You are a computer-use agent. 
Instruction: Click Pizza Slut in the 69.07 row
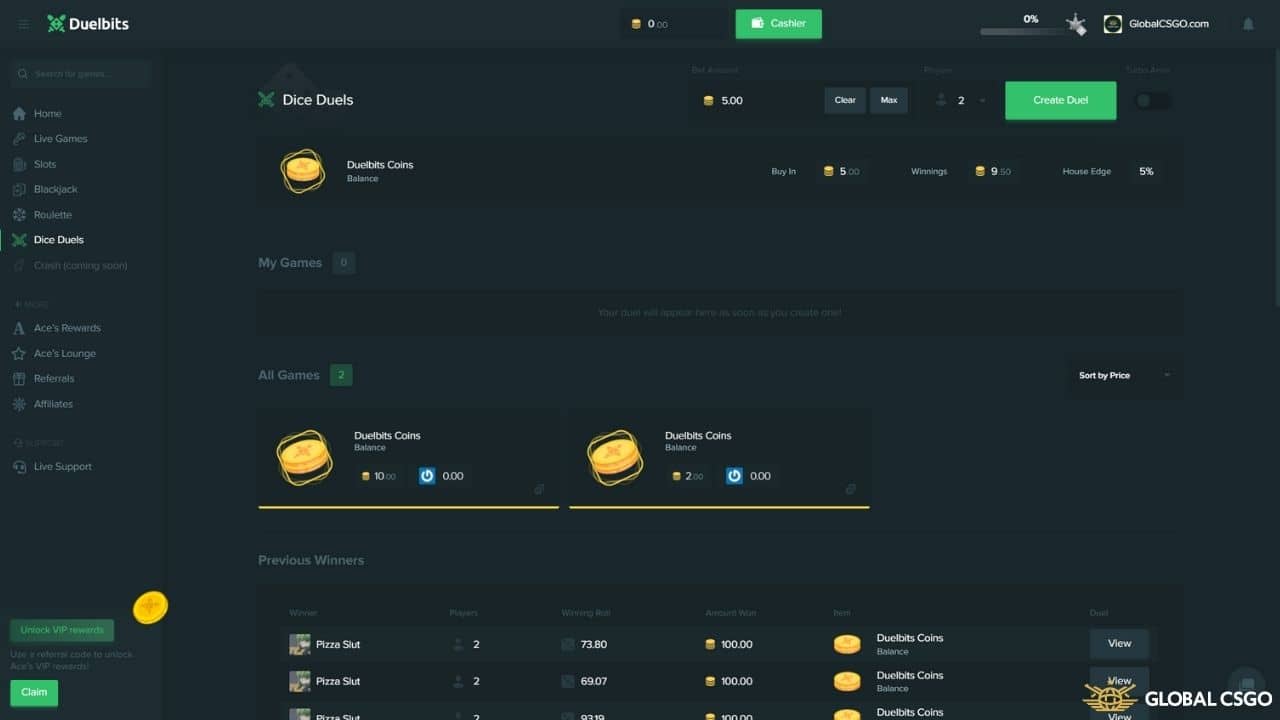click(x=338, y=682)
